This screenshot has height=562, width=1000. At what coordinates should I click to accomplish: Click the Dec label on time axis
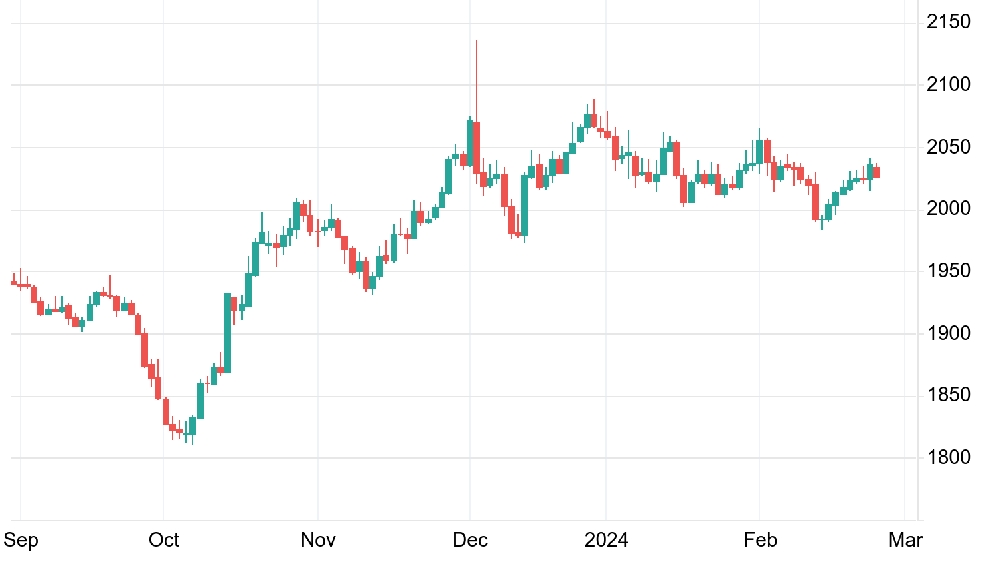click(470, 540)
